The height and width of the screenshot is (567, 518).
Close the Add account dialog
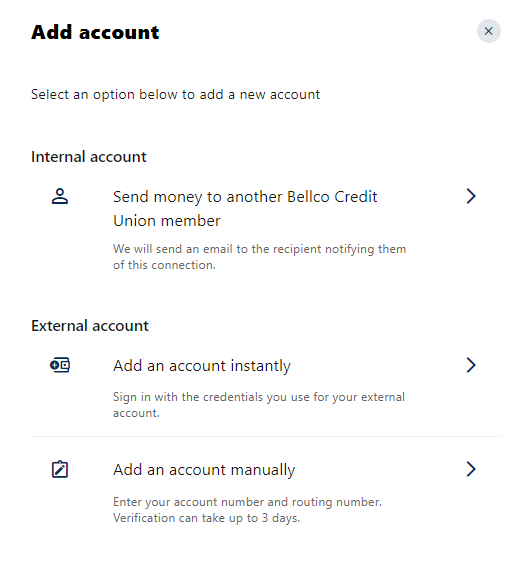[488, 31]
